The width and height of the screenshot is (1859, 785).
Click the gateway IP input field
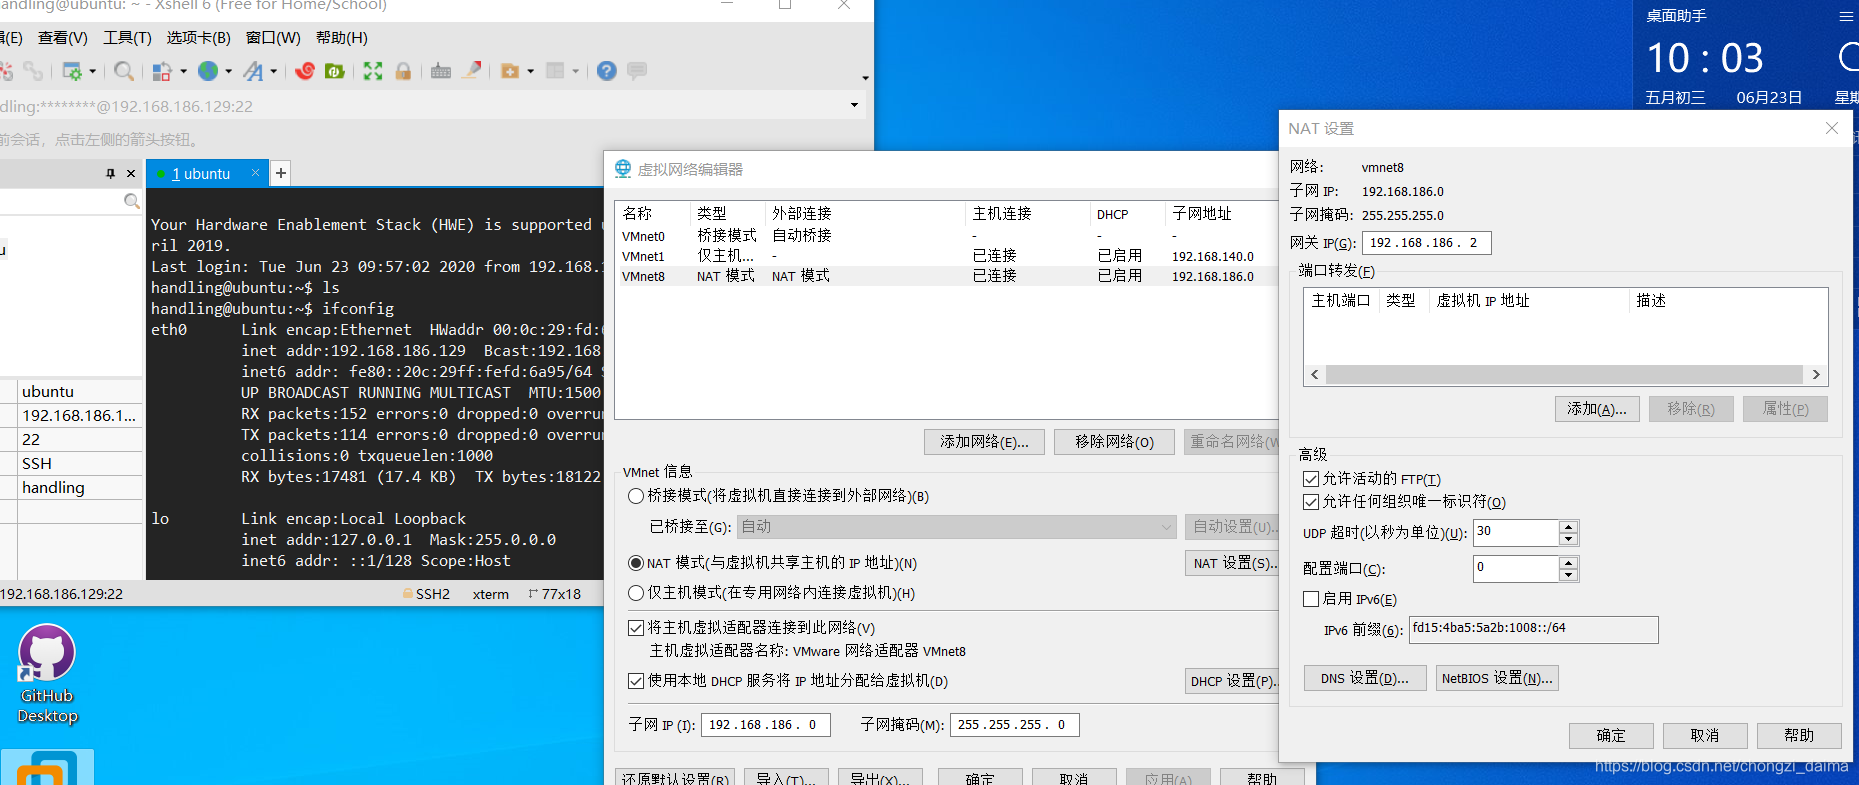(1426, 243)
